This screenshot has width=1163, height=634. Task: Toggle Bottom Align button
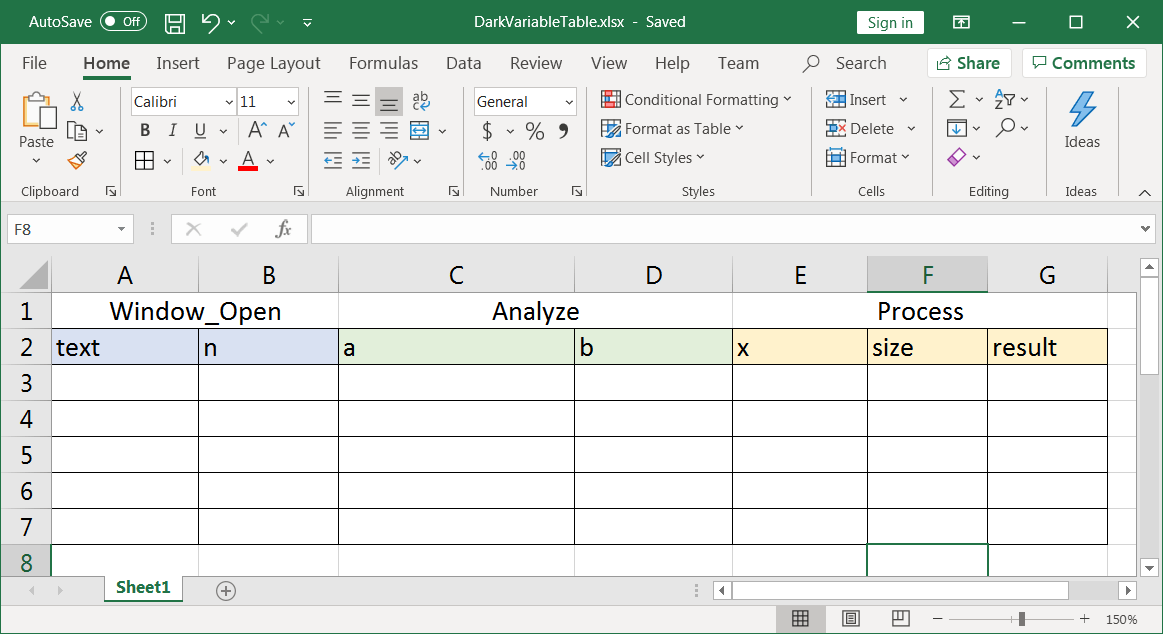point(389,101)
